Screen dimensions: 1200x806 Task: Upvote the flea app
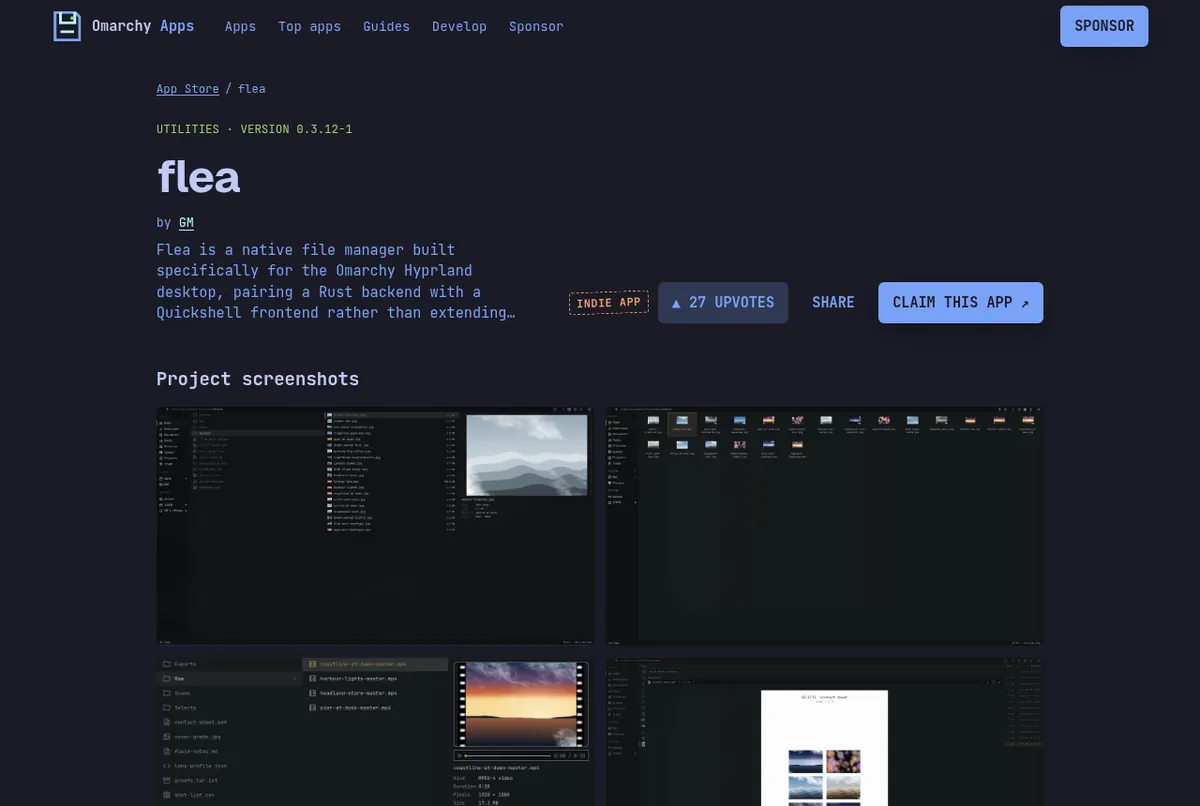723,303
